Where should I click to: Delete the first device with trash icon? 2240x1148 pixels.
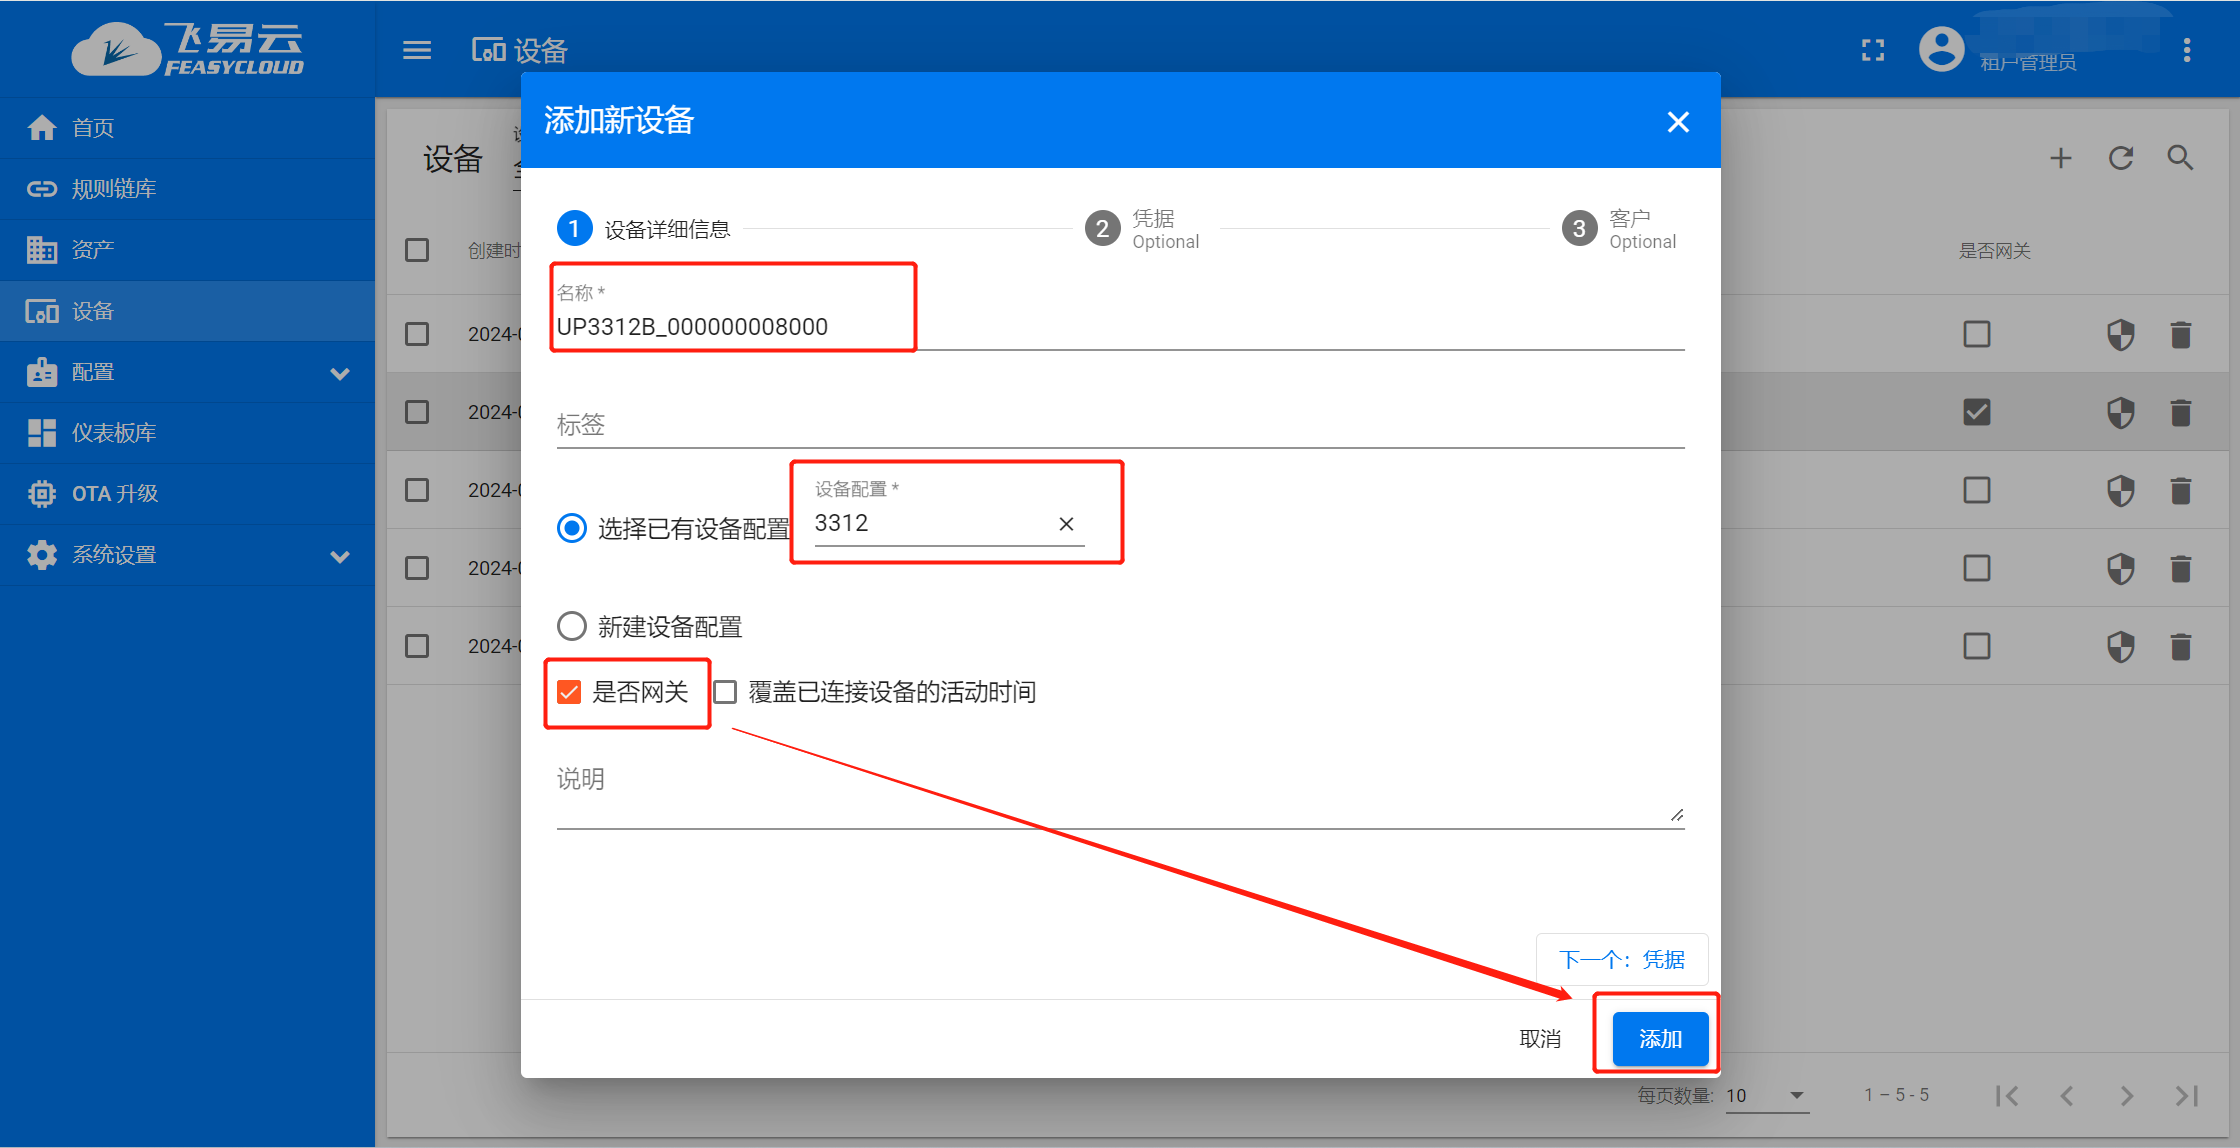(2181, 334)
